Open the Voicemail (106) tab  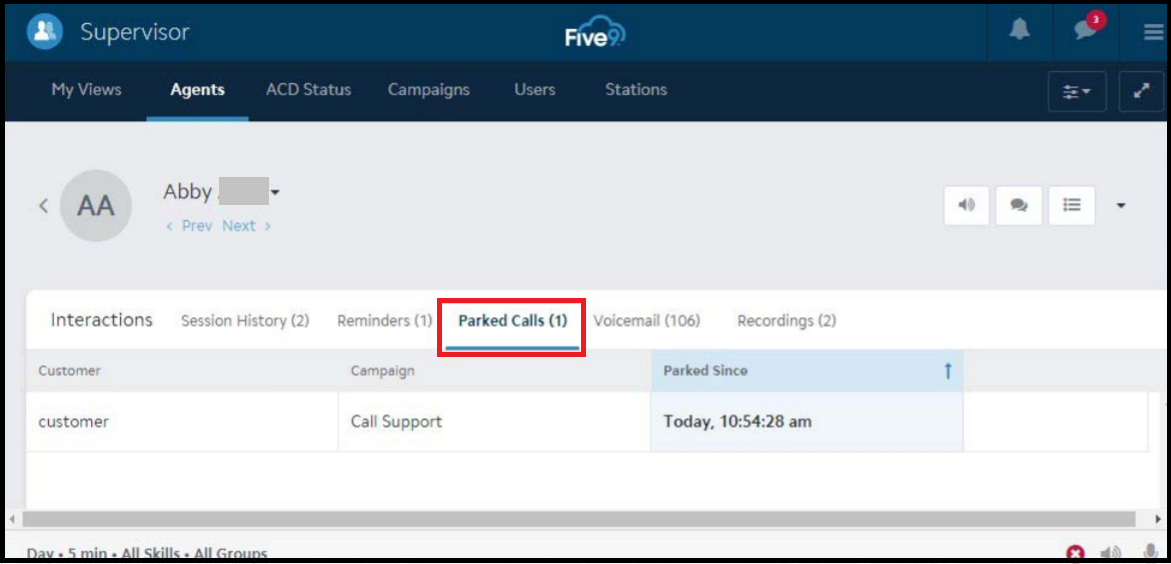click(x=647, y=320)
